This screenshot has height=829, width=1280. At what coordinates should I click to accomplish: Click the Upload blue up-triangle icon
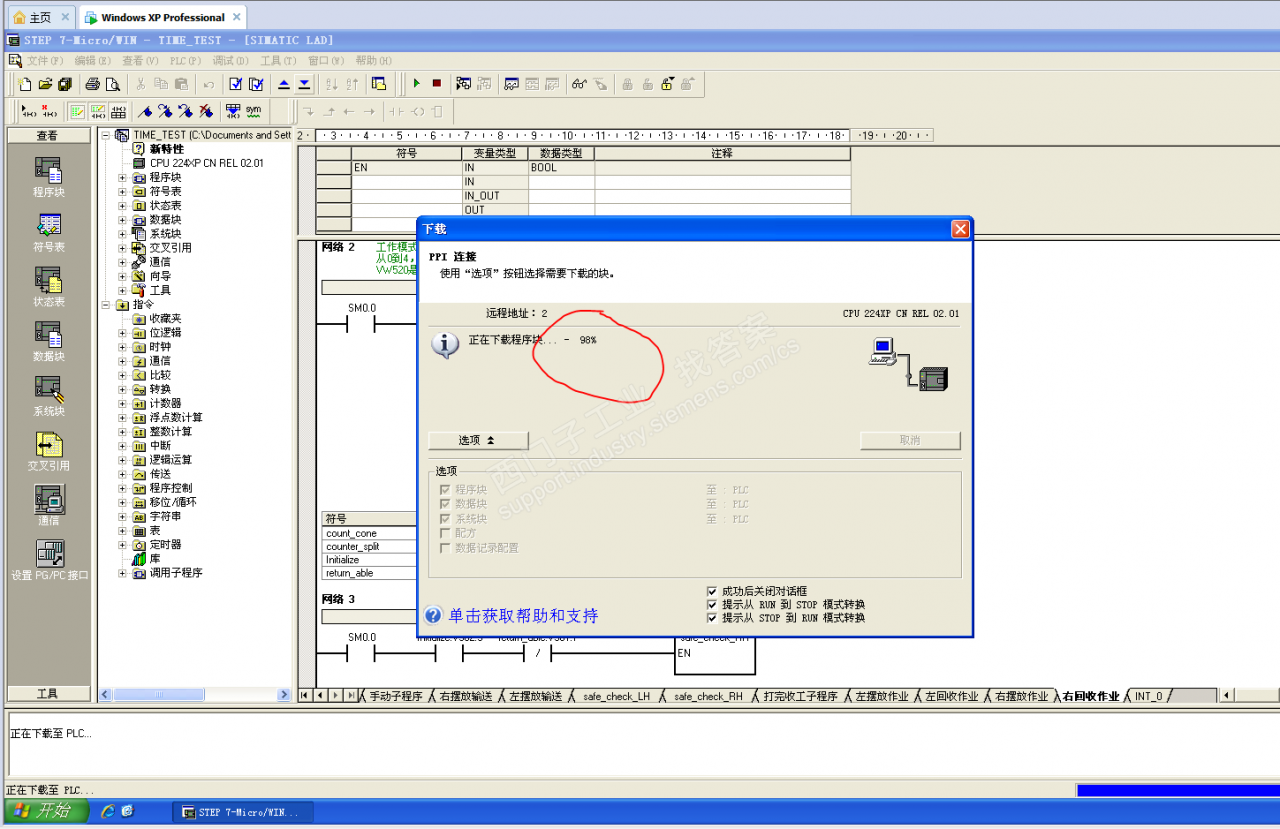point(284,84)
